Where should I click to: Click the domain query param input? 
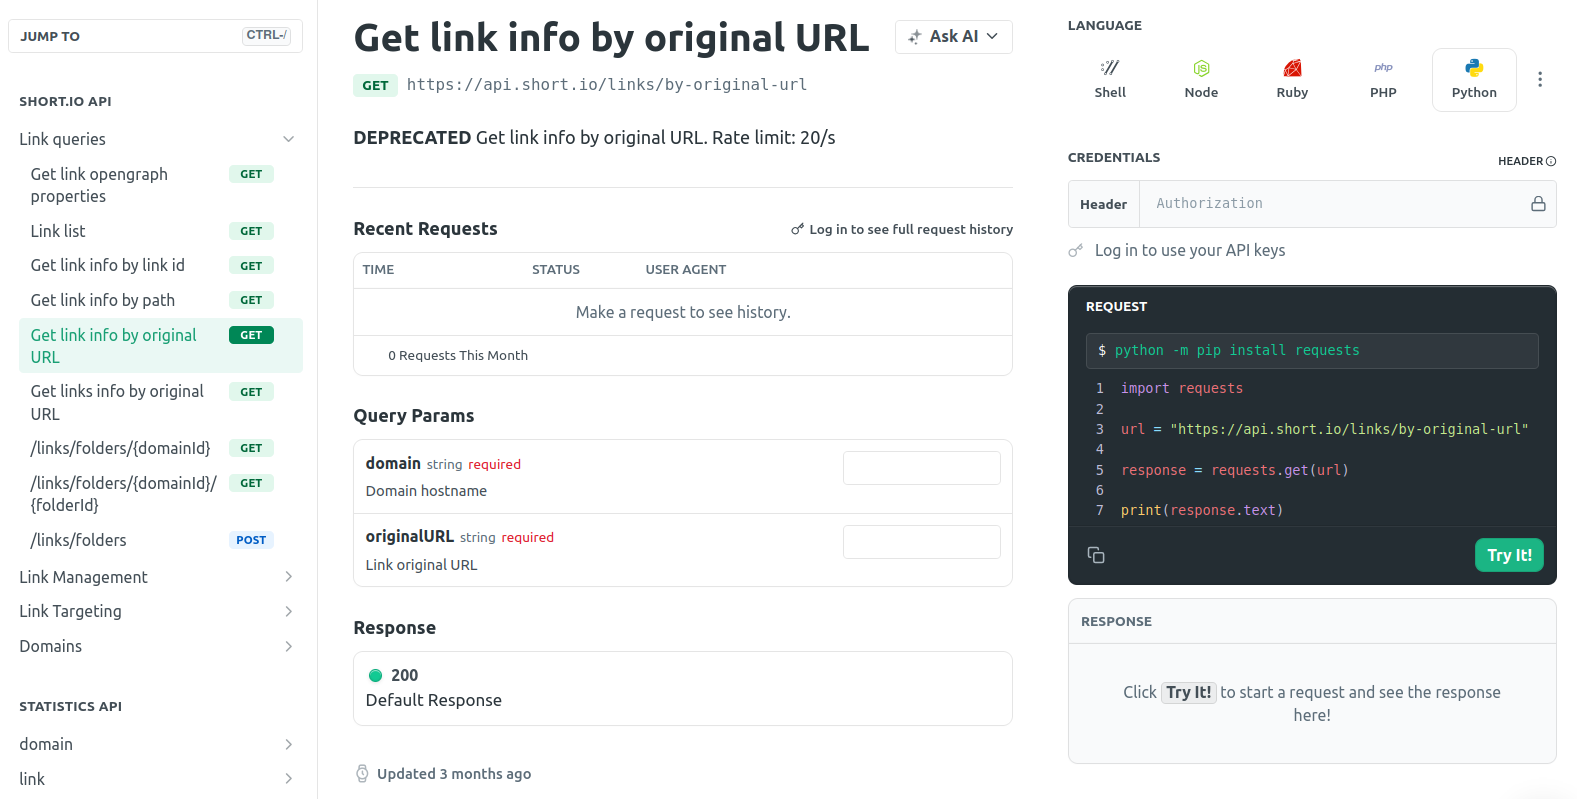click(922, 468)
